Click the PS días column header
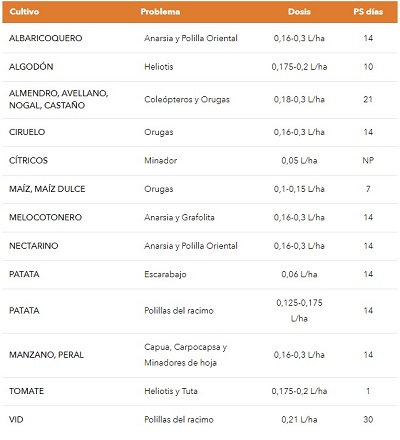Image resolution: width=400 pixels, height=440 pixels. tap(368, 12)
